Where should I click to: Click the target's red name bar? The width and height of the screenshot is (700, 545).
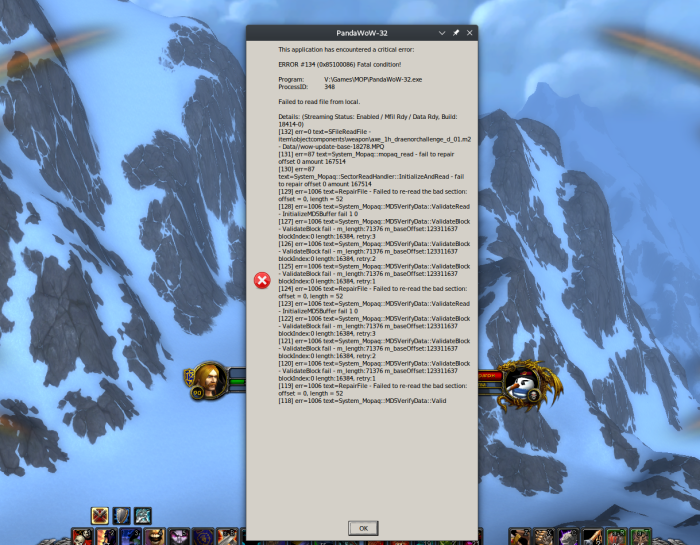pyautogui.click(x=489, y=374)
